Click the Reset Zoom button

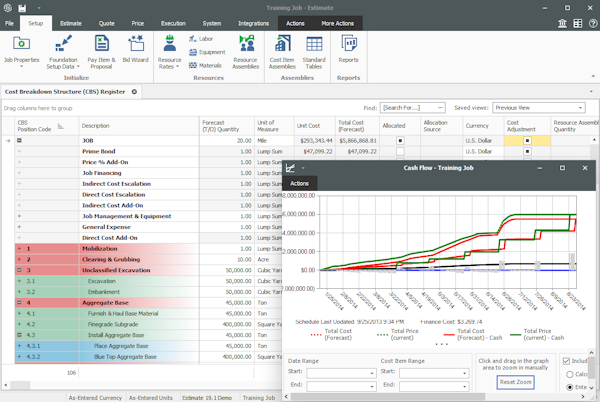point(515,382)
